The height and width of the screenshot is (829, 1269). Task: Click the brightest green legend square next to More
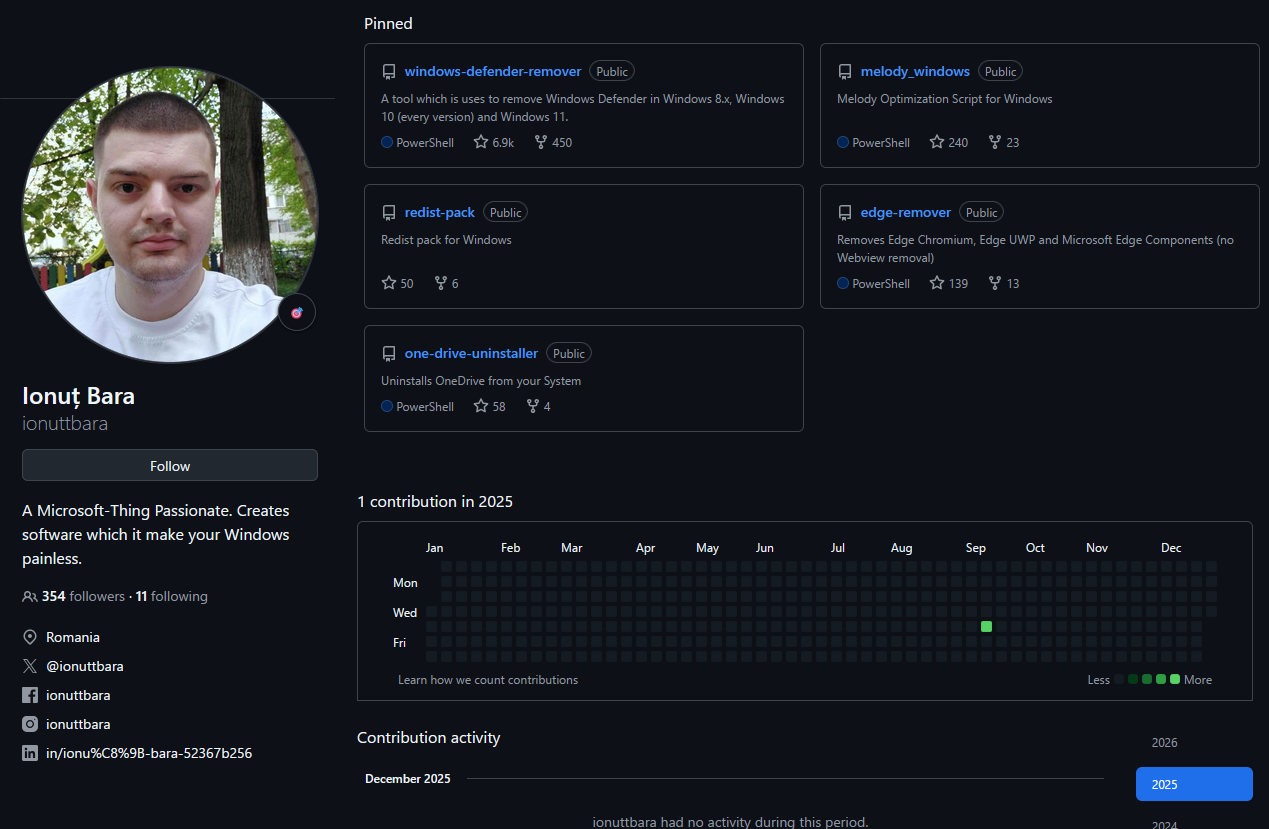[x=1175, y=679]
